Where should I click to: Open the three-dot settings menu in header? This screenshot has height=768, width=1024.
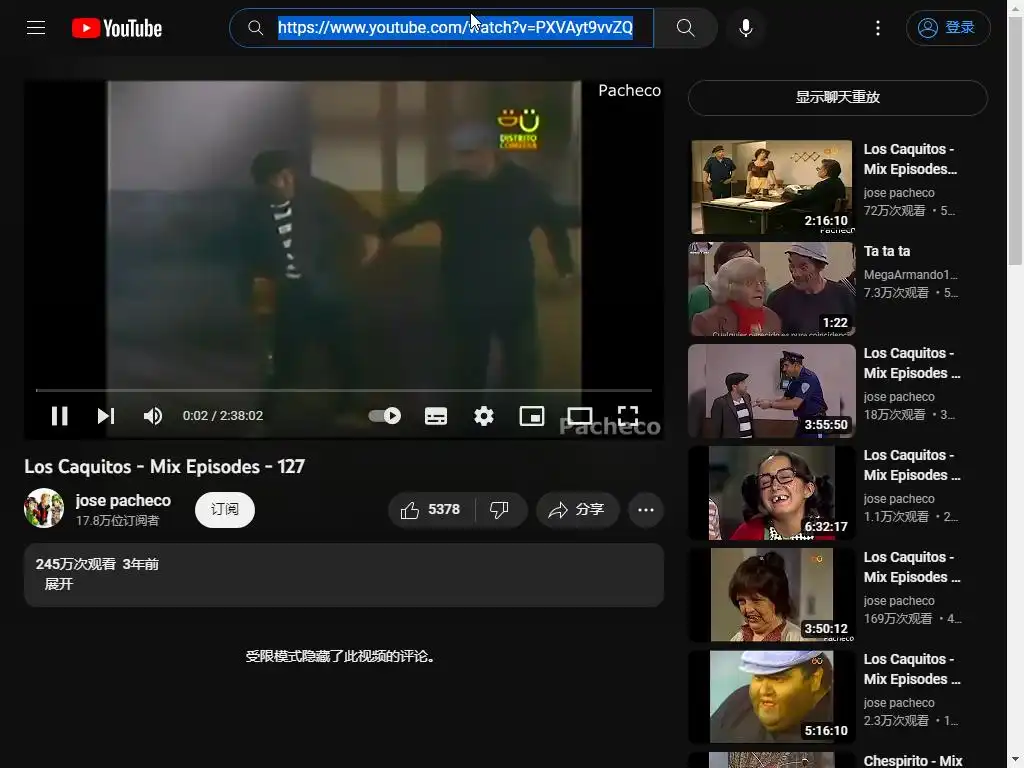point(878,27)
